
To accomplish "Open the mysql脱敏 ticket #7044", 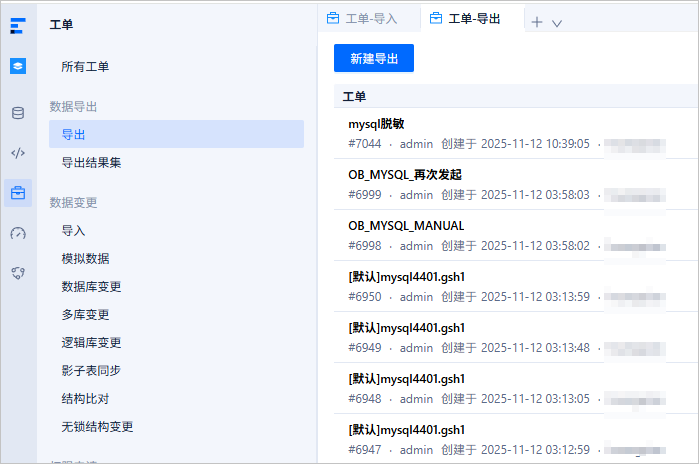I will (x=516, y=134).
